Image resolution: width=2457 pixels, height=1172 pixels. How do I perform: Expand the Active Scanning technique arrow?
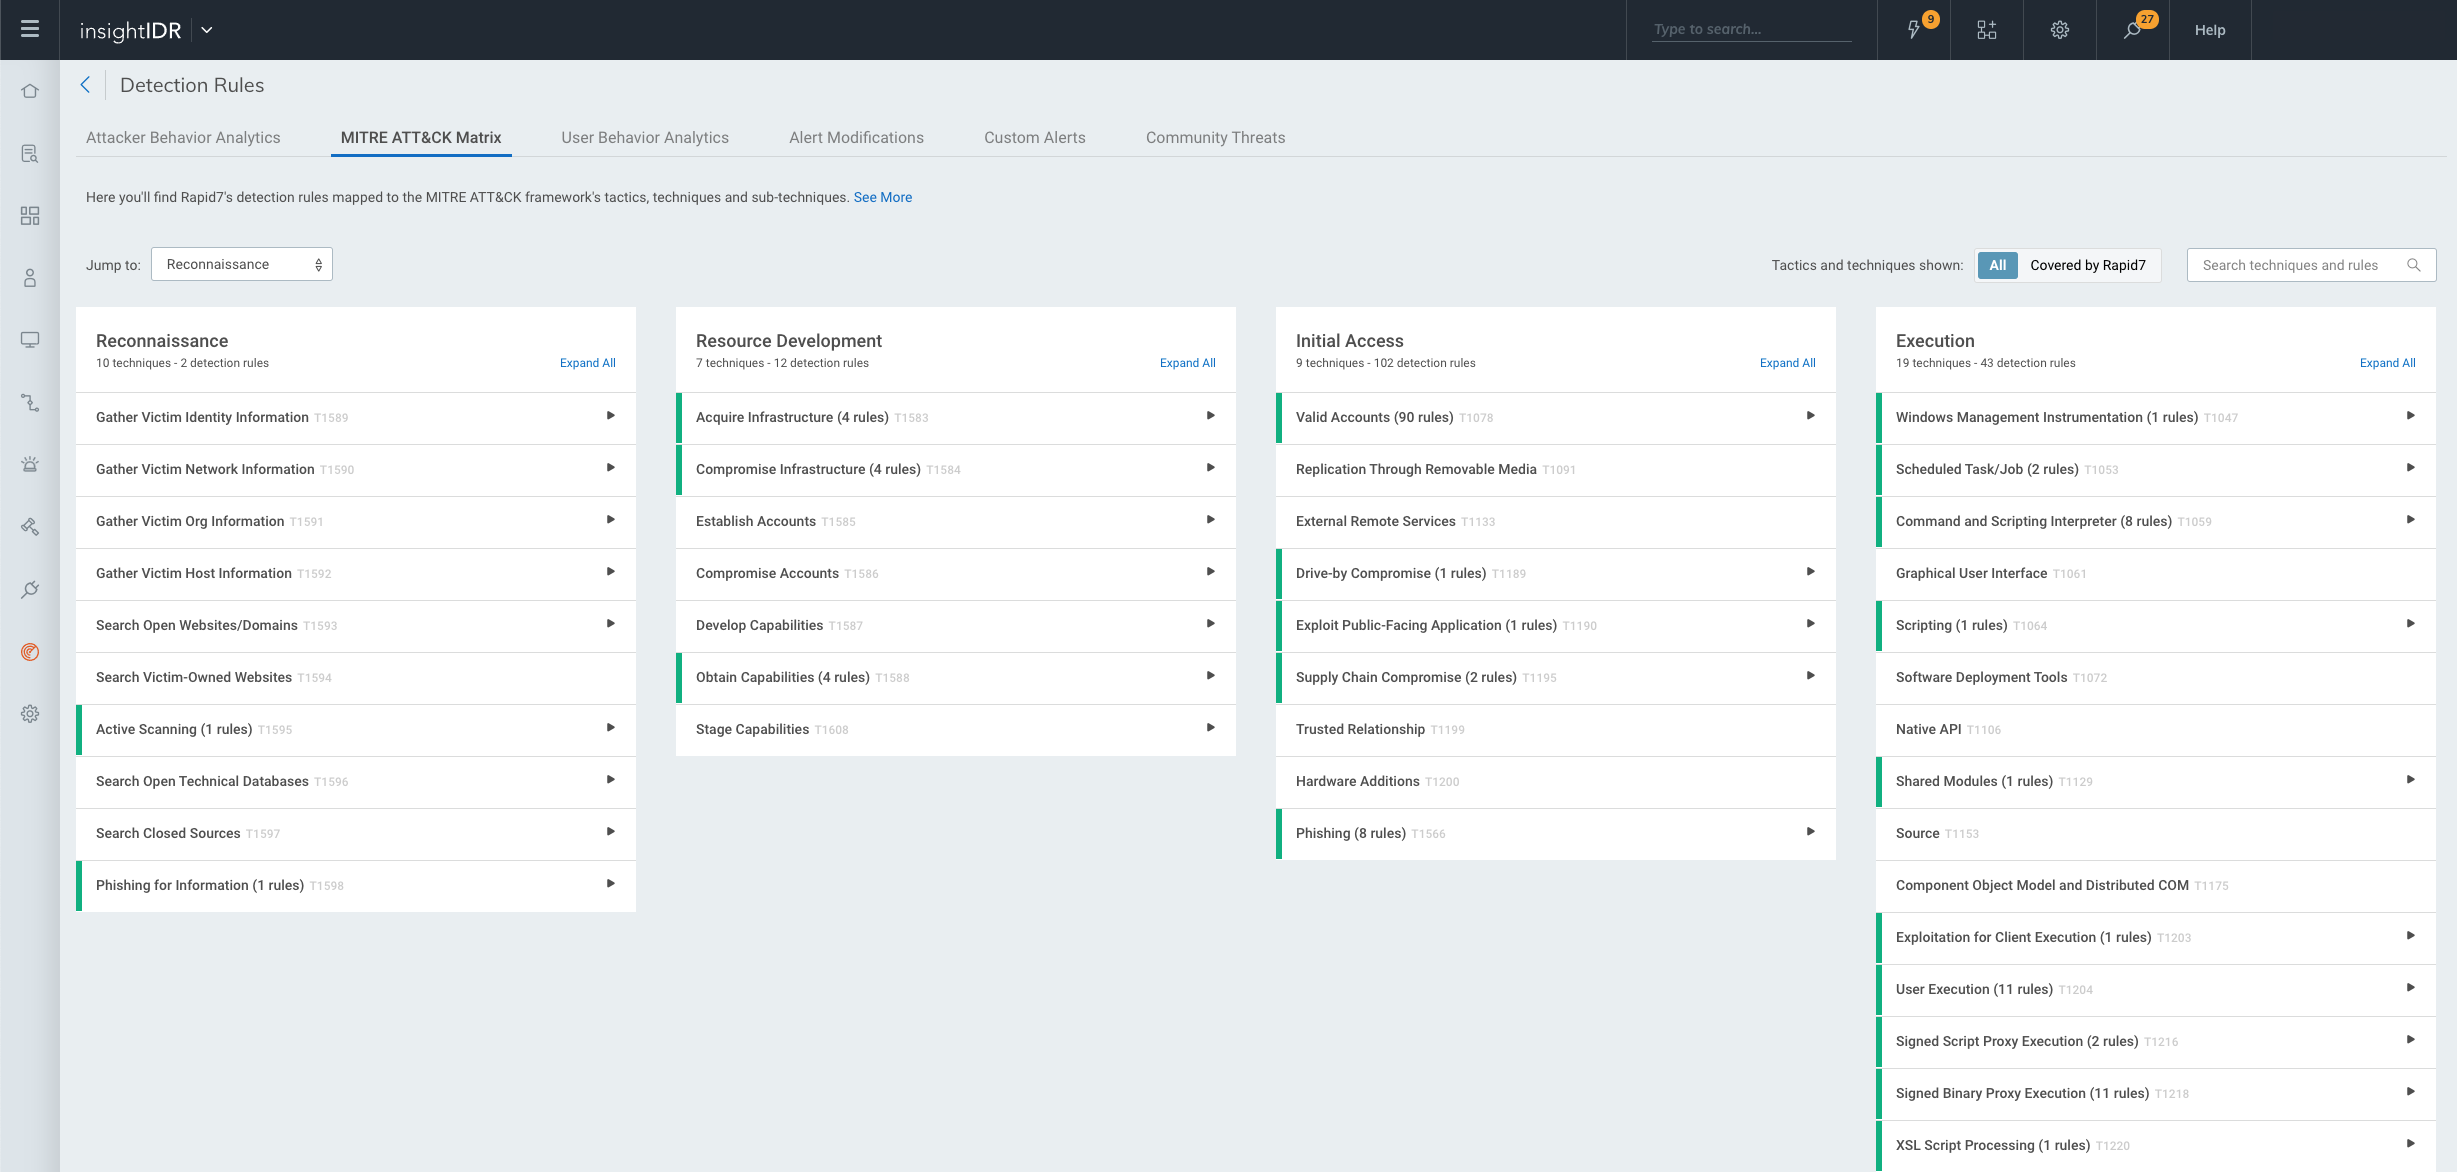pos(610,728)
